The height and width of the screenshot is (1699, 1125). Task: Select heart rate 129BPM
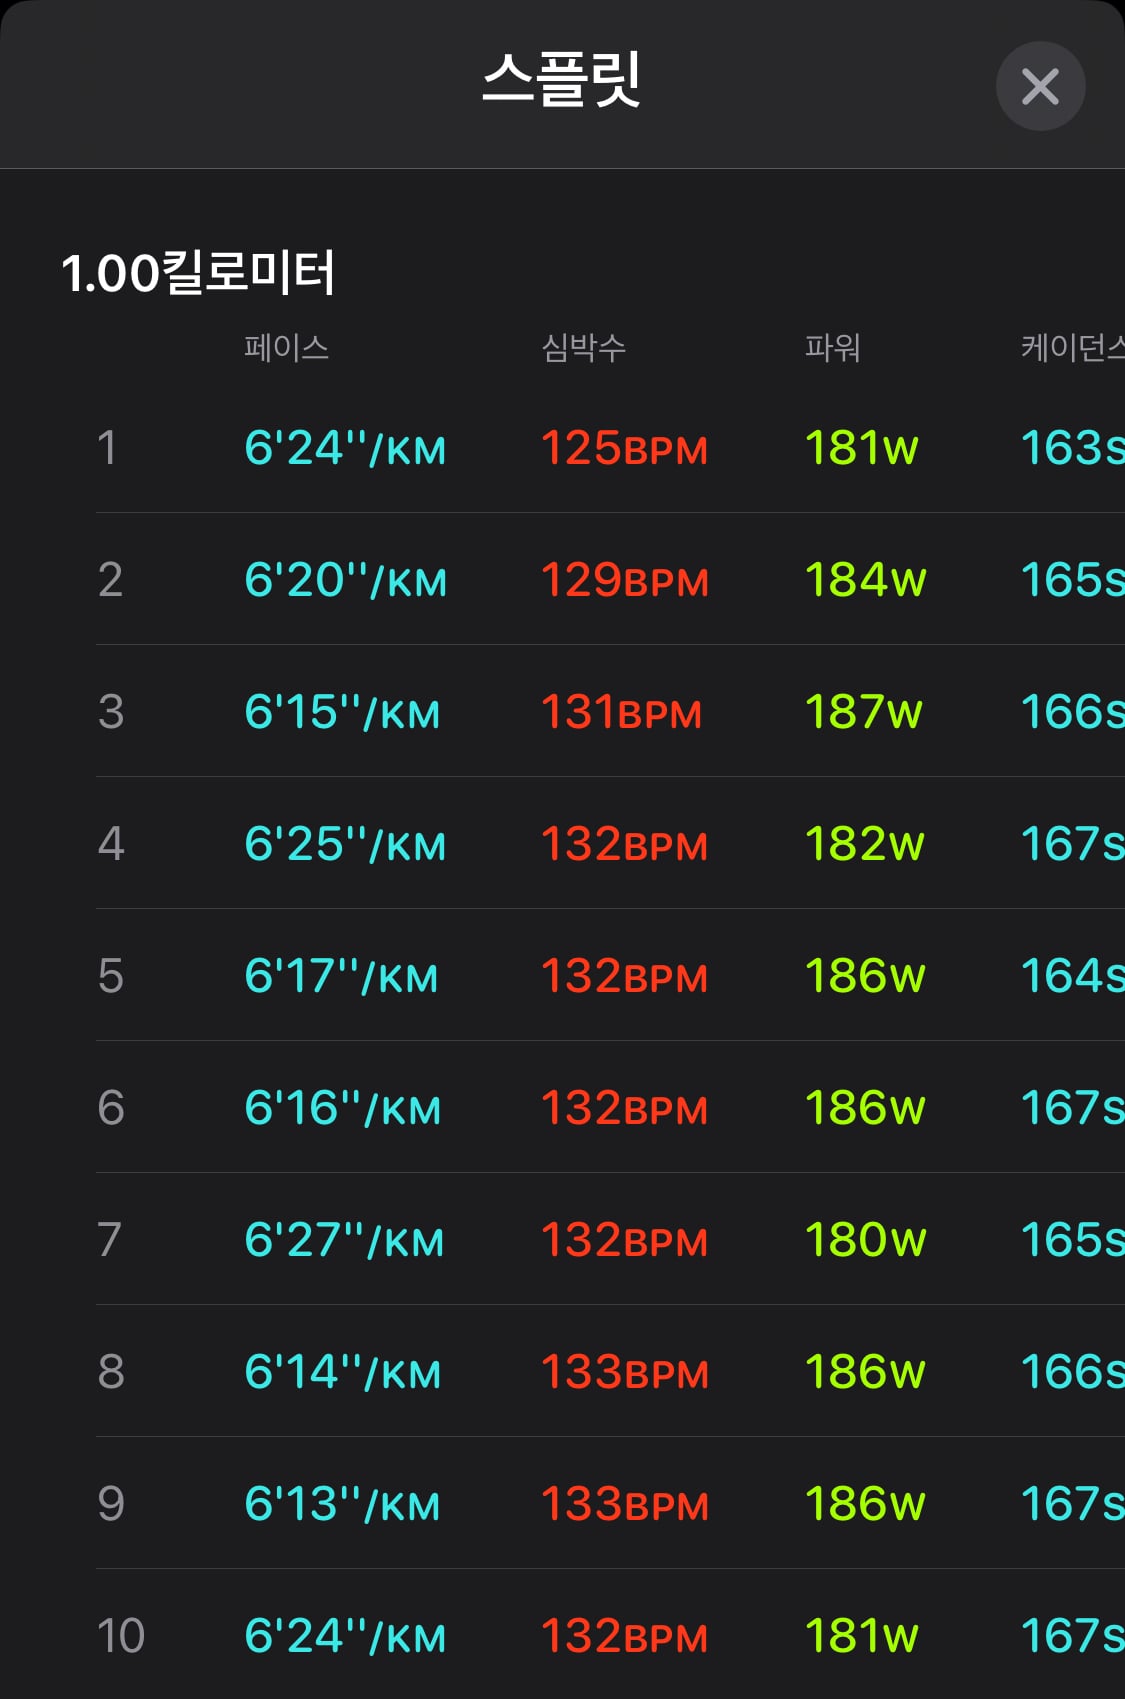[x=625, y=580]
